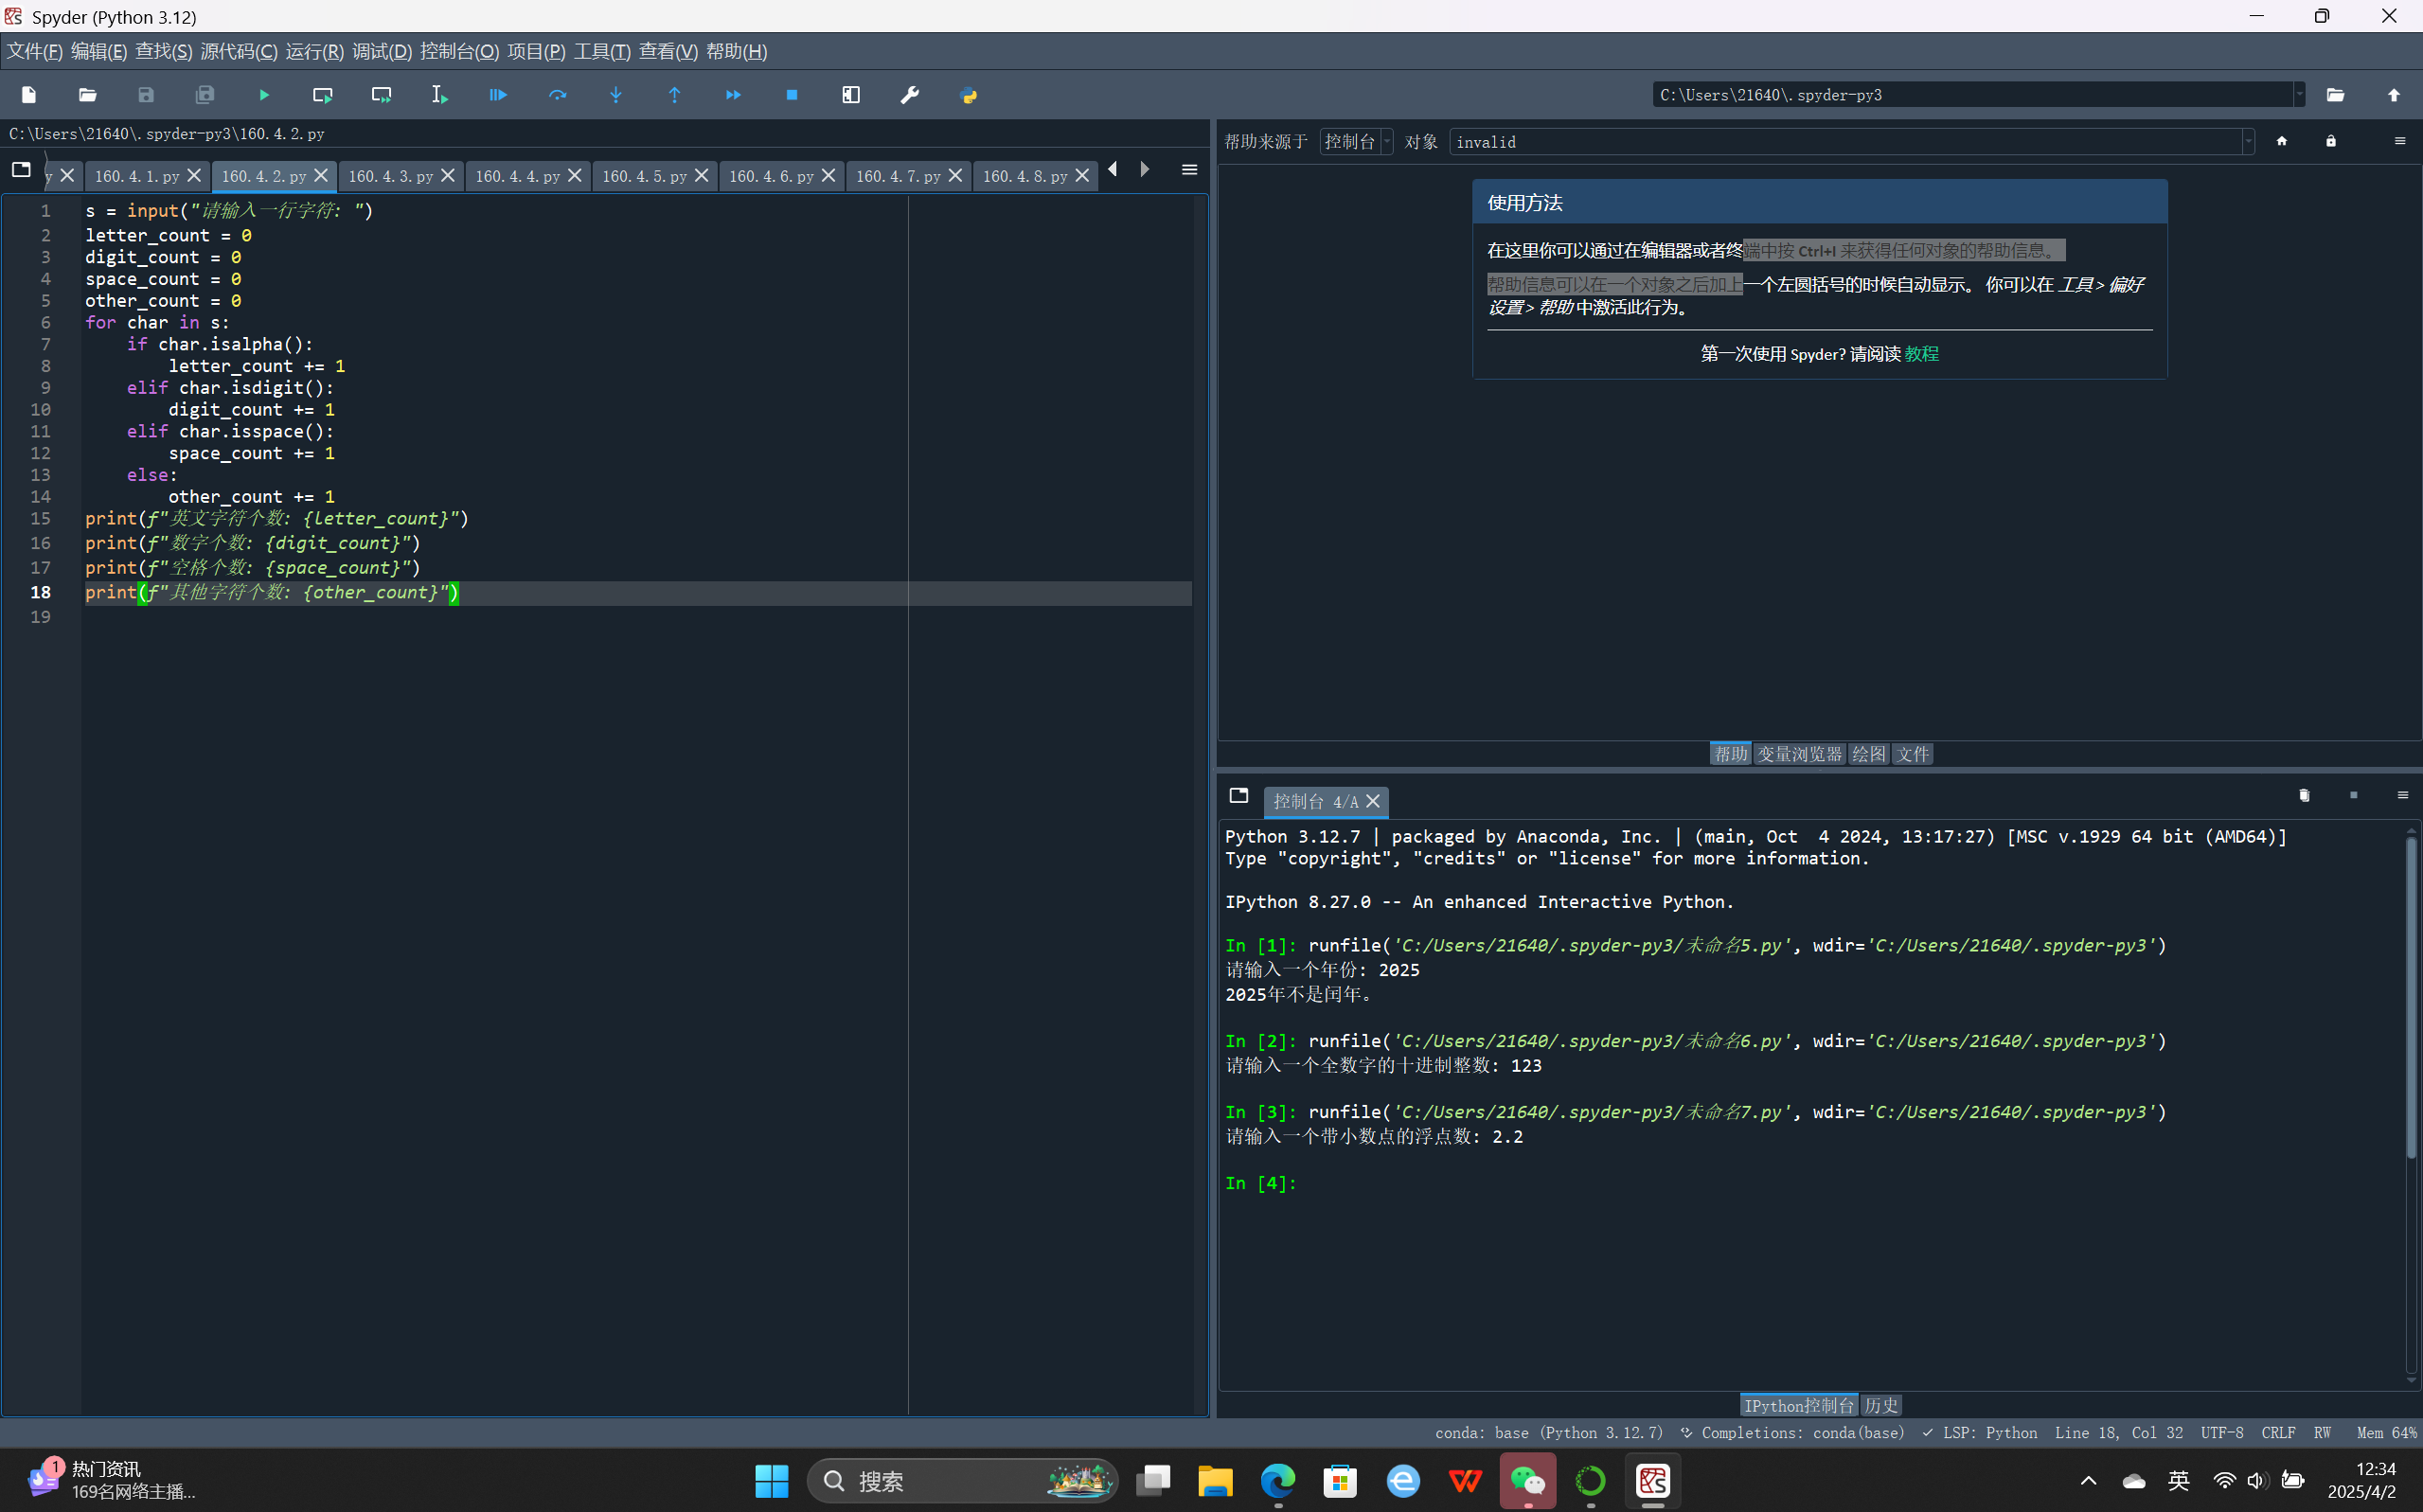The height and width of the screenshot is (1512, 2423).
Task: Click the Save file icon
Action: coord(146,95)
